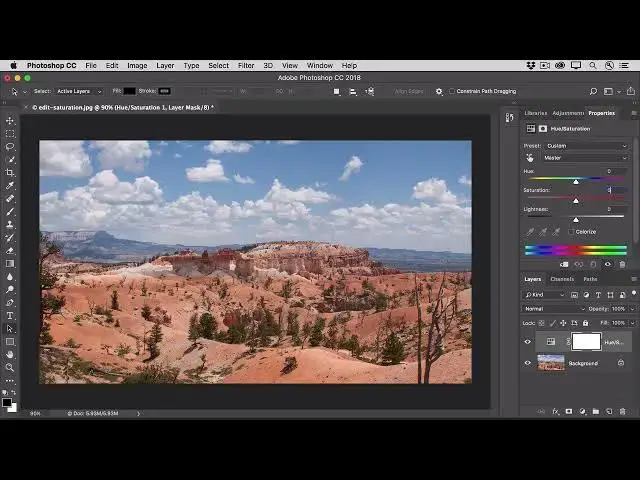This screenshot has width=640, height=480.
Task: Click the layer effects fx icon
Action: click(555, 411)
